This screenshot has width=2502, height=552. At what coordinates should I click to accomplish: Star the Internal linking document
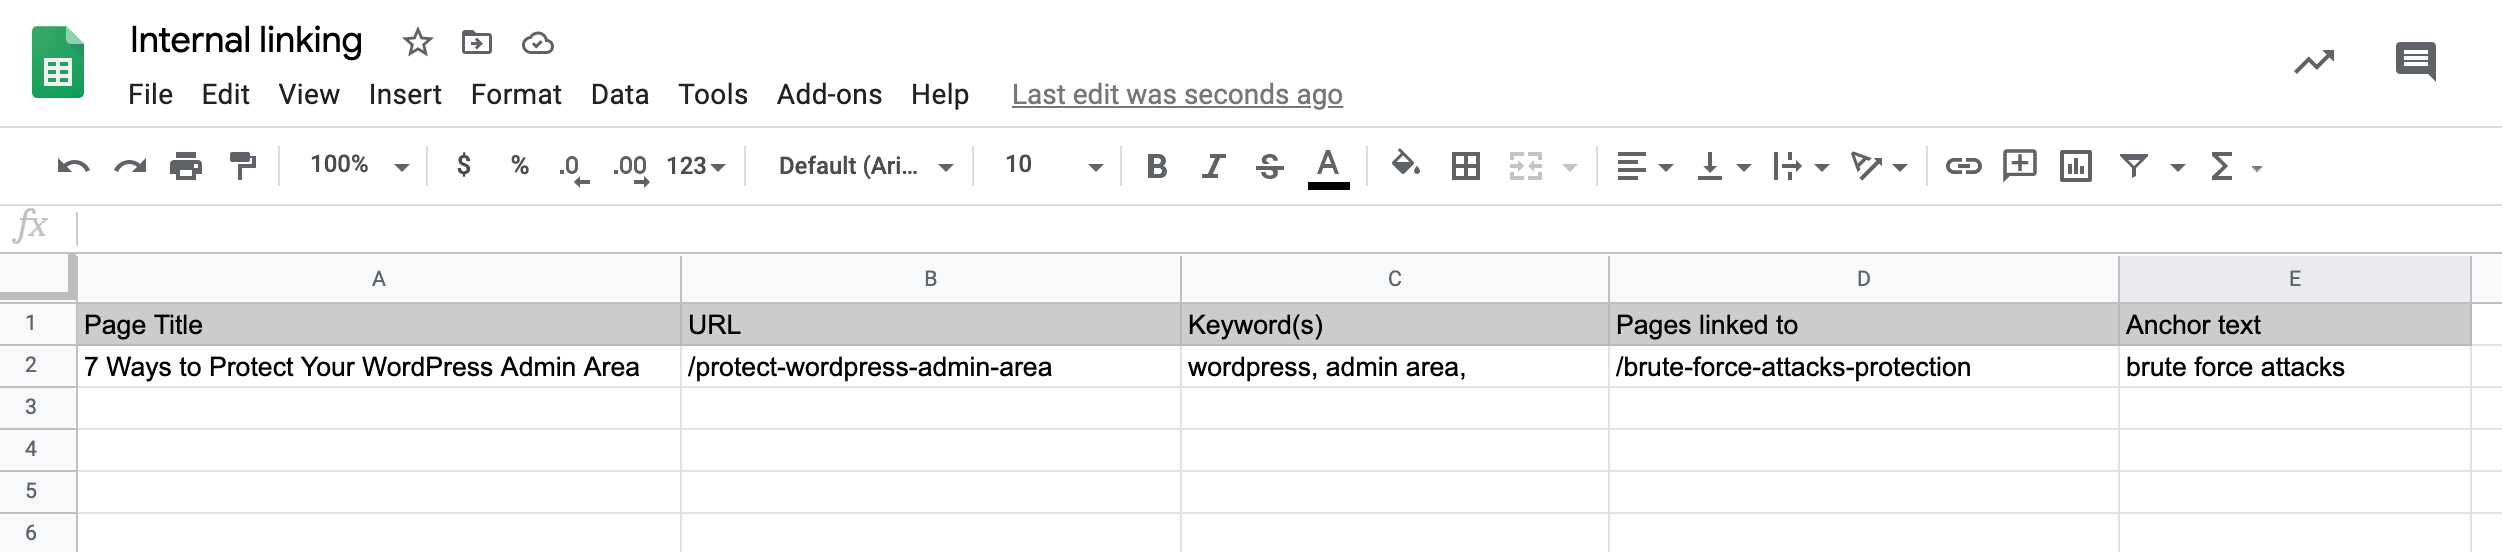pyautogui.click(x=417, y=43)
